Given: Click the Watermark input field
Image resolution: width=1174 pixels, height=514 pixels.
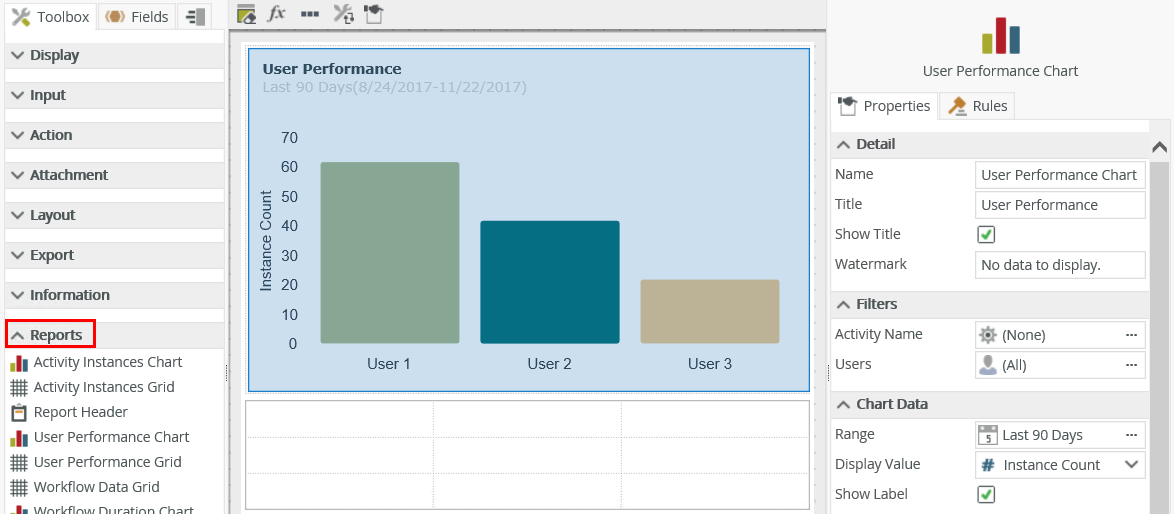Looking at the screenshot, I should coord(1060,265).
